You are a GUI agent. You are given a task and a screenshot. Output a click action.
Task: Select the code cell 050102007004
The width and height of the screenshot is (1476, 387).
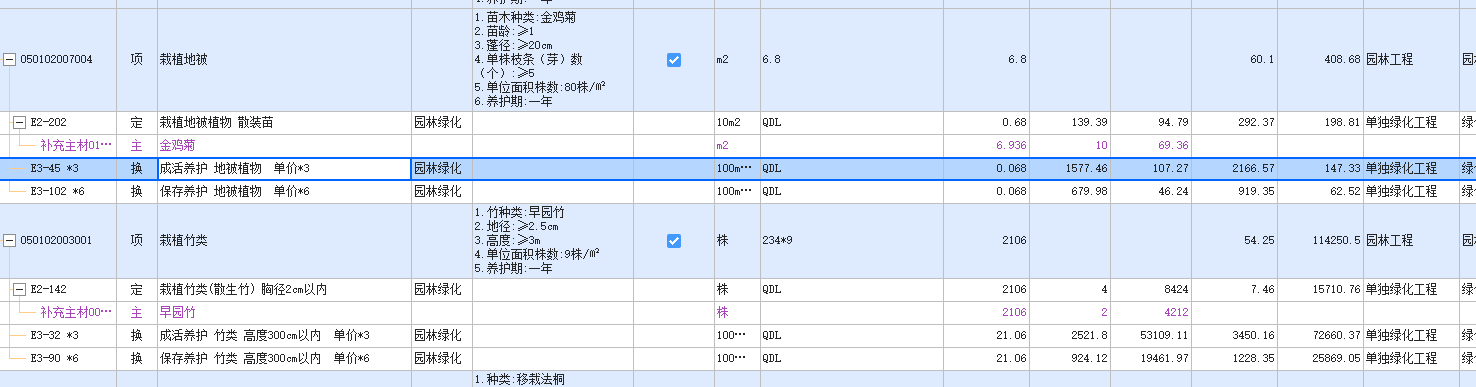pos(56,60)
